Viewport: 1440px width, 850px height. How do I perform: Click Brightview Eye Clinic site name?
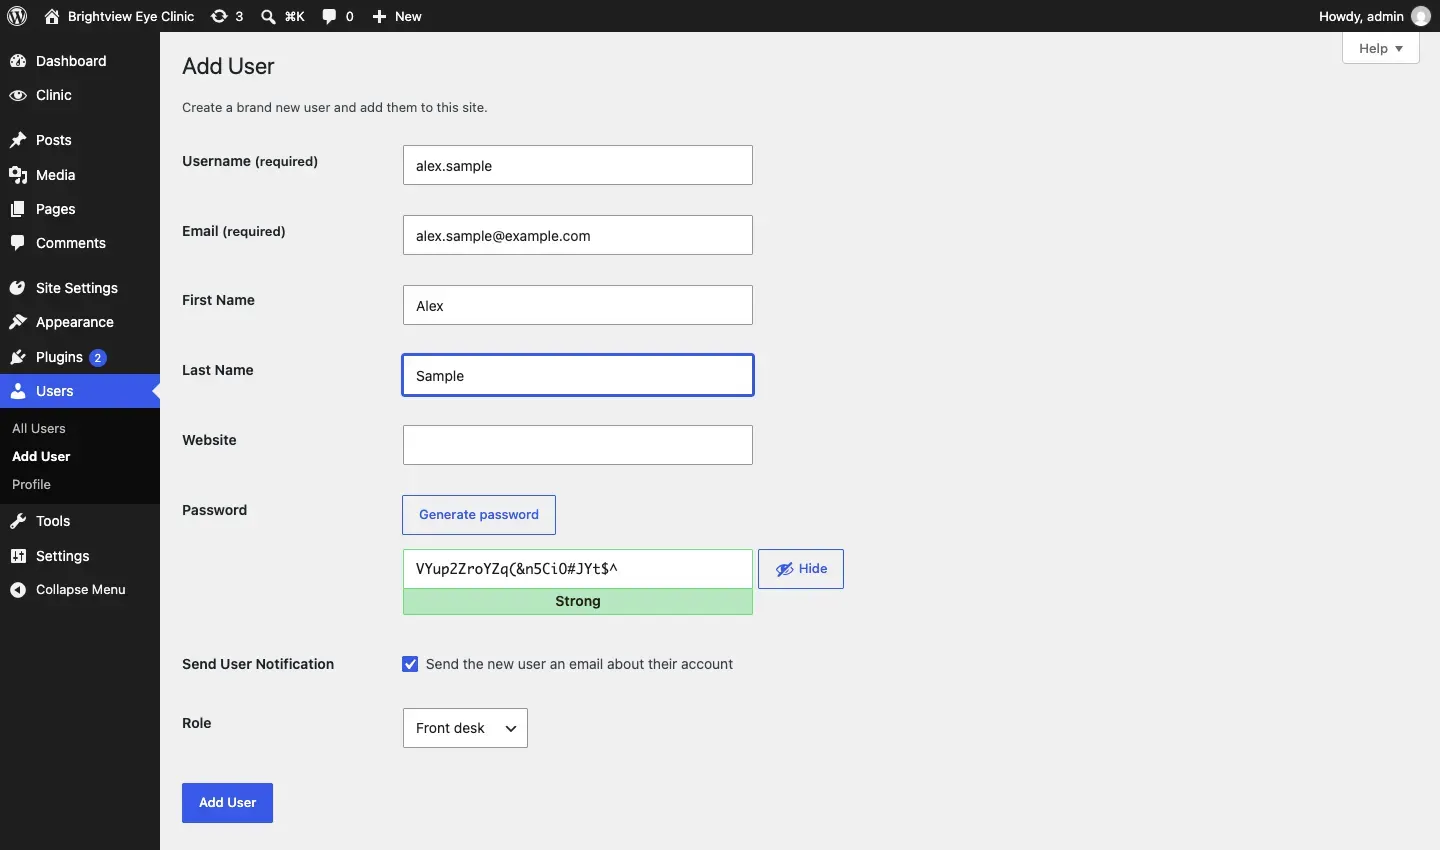click(131, 16)
